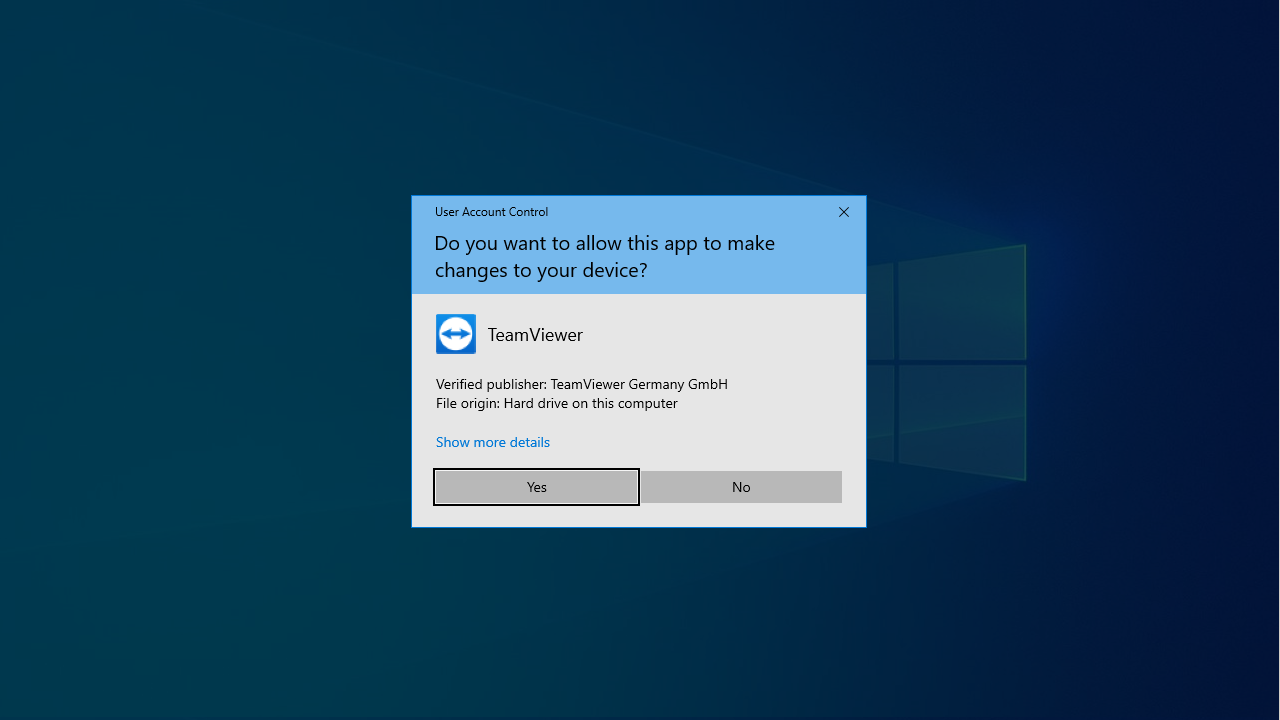The height and width of the screenshot is (720, 1280).
Task: Click the 'changes to your device?' heading line
Action: (x=540, y=270)
